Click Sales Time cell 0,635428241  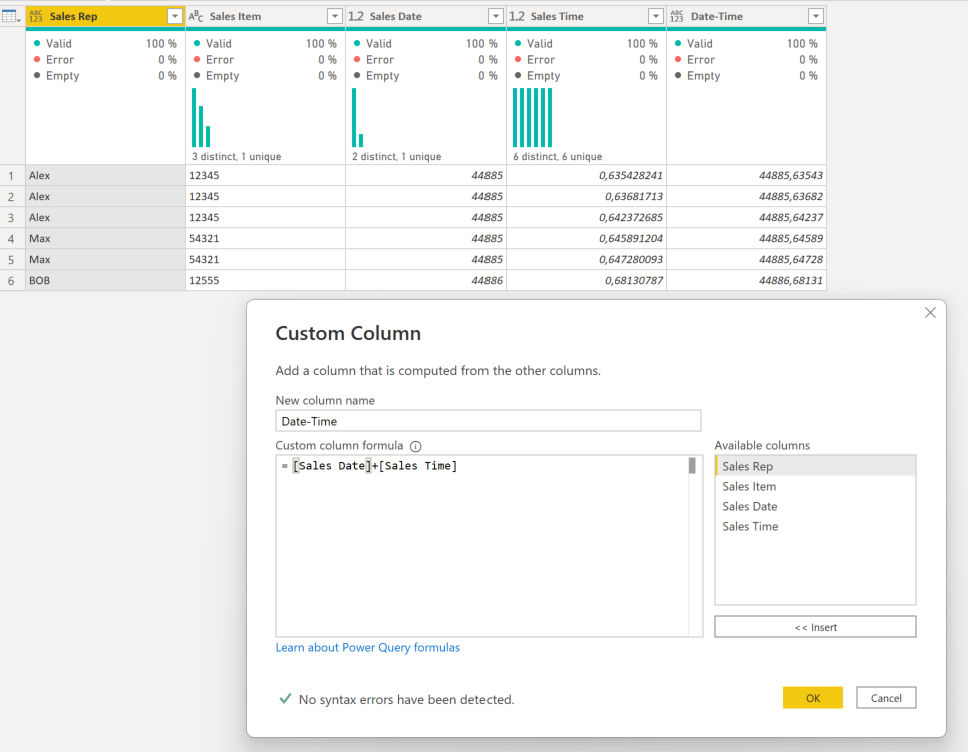586,175
